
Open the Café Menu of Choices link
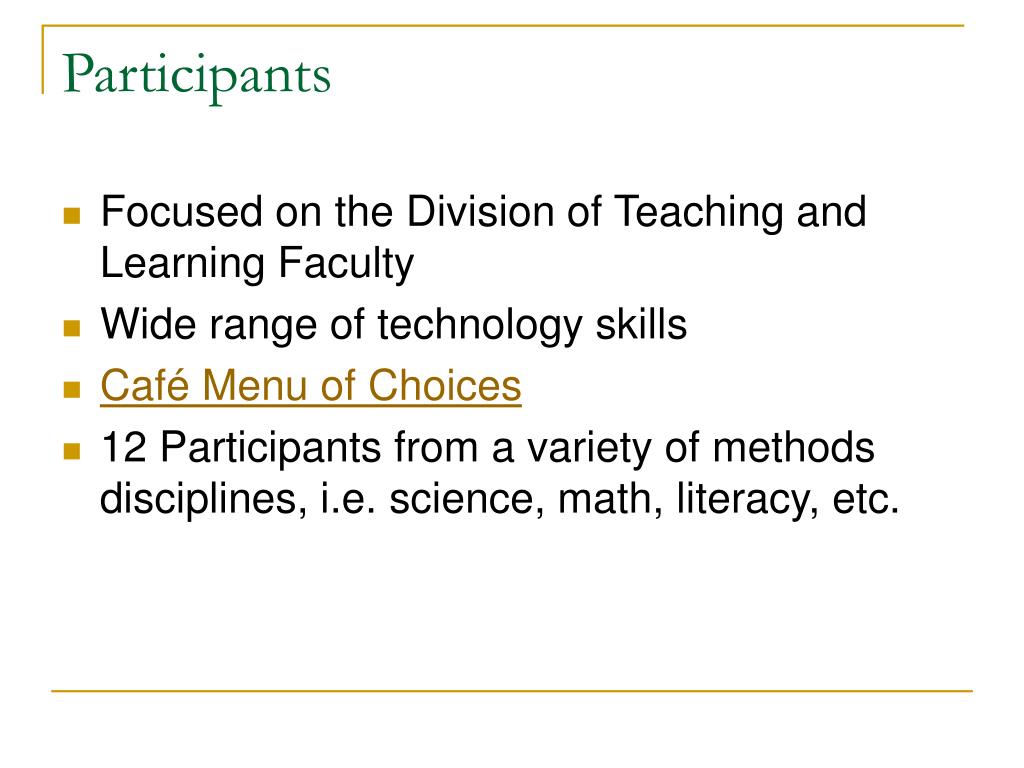311,385
